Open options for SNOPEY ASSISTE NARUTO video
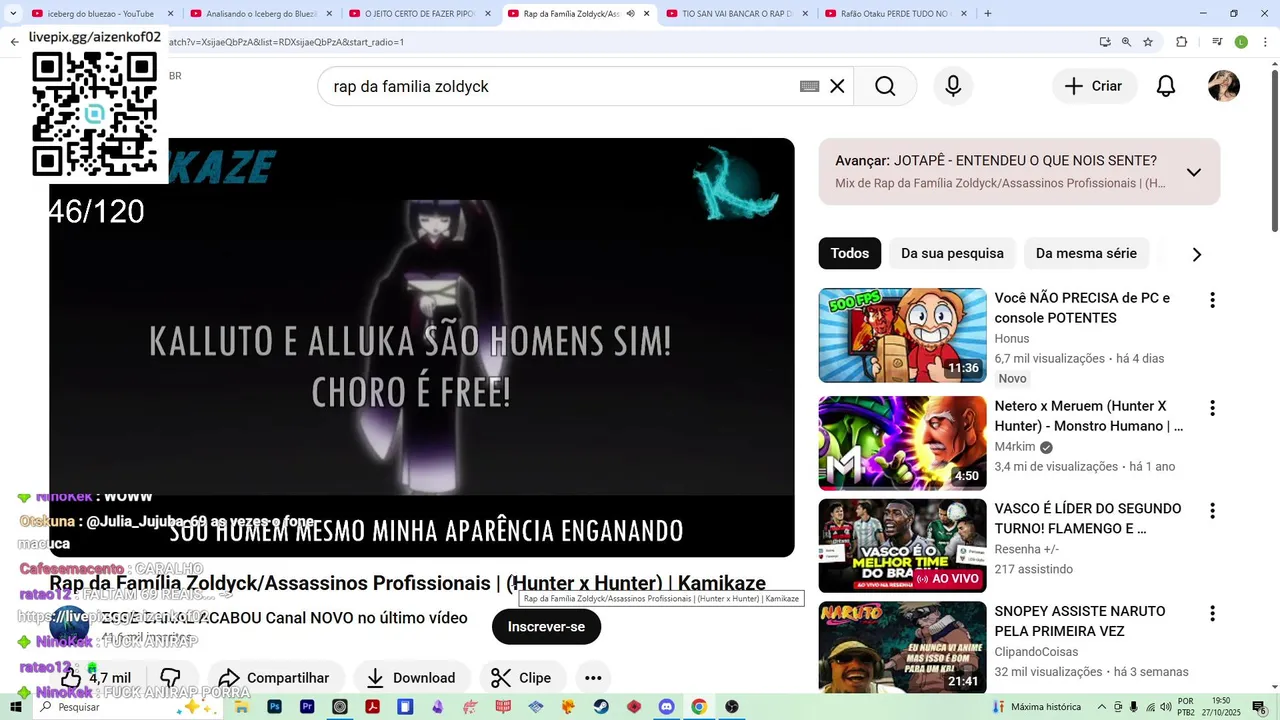Screen dimensions: 1280x720 (x=1212, y=613)
